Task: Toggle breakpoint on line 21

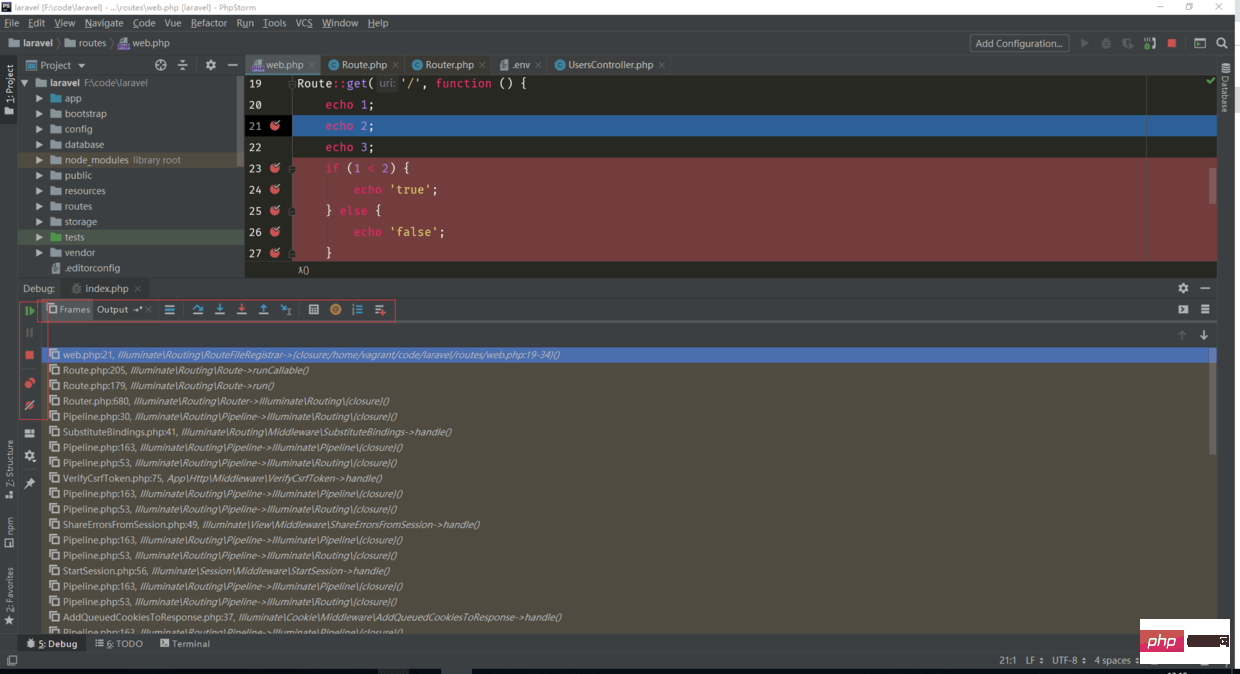Action: pos(275,126)
